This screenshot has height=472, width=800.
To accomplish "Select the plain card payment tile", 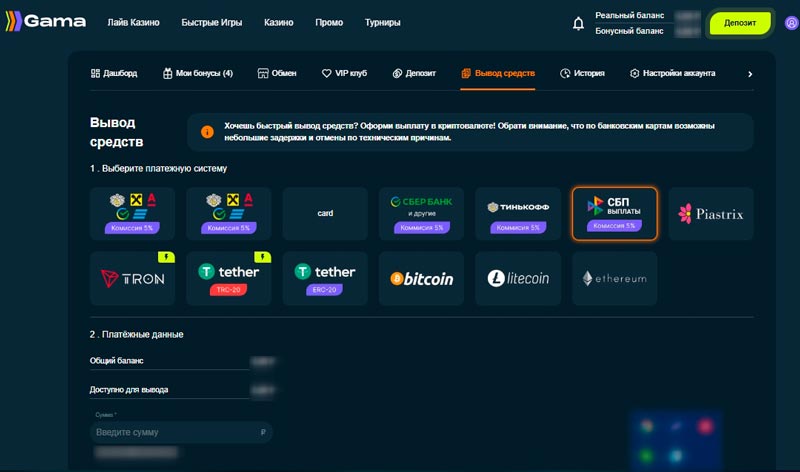I will [x=325, y=213].
